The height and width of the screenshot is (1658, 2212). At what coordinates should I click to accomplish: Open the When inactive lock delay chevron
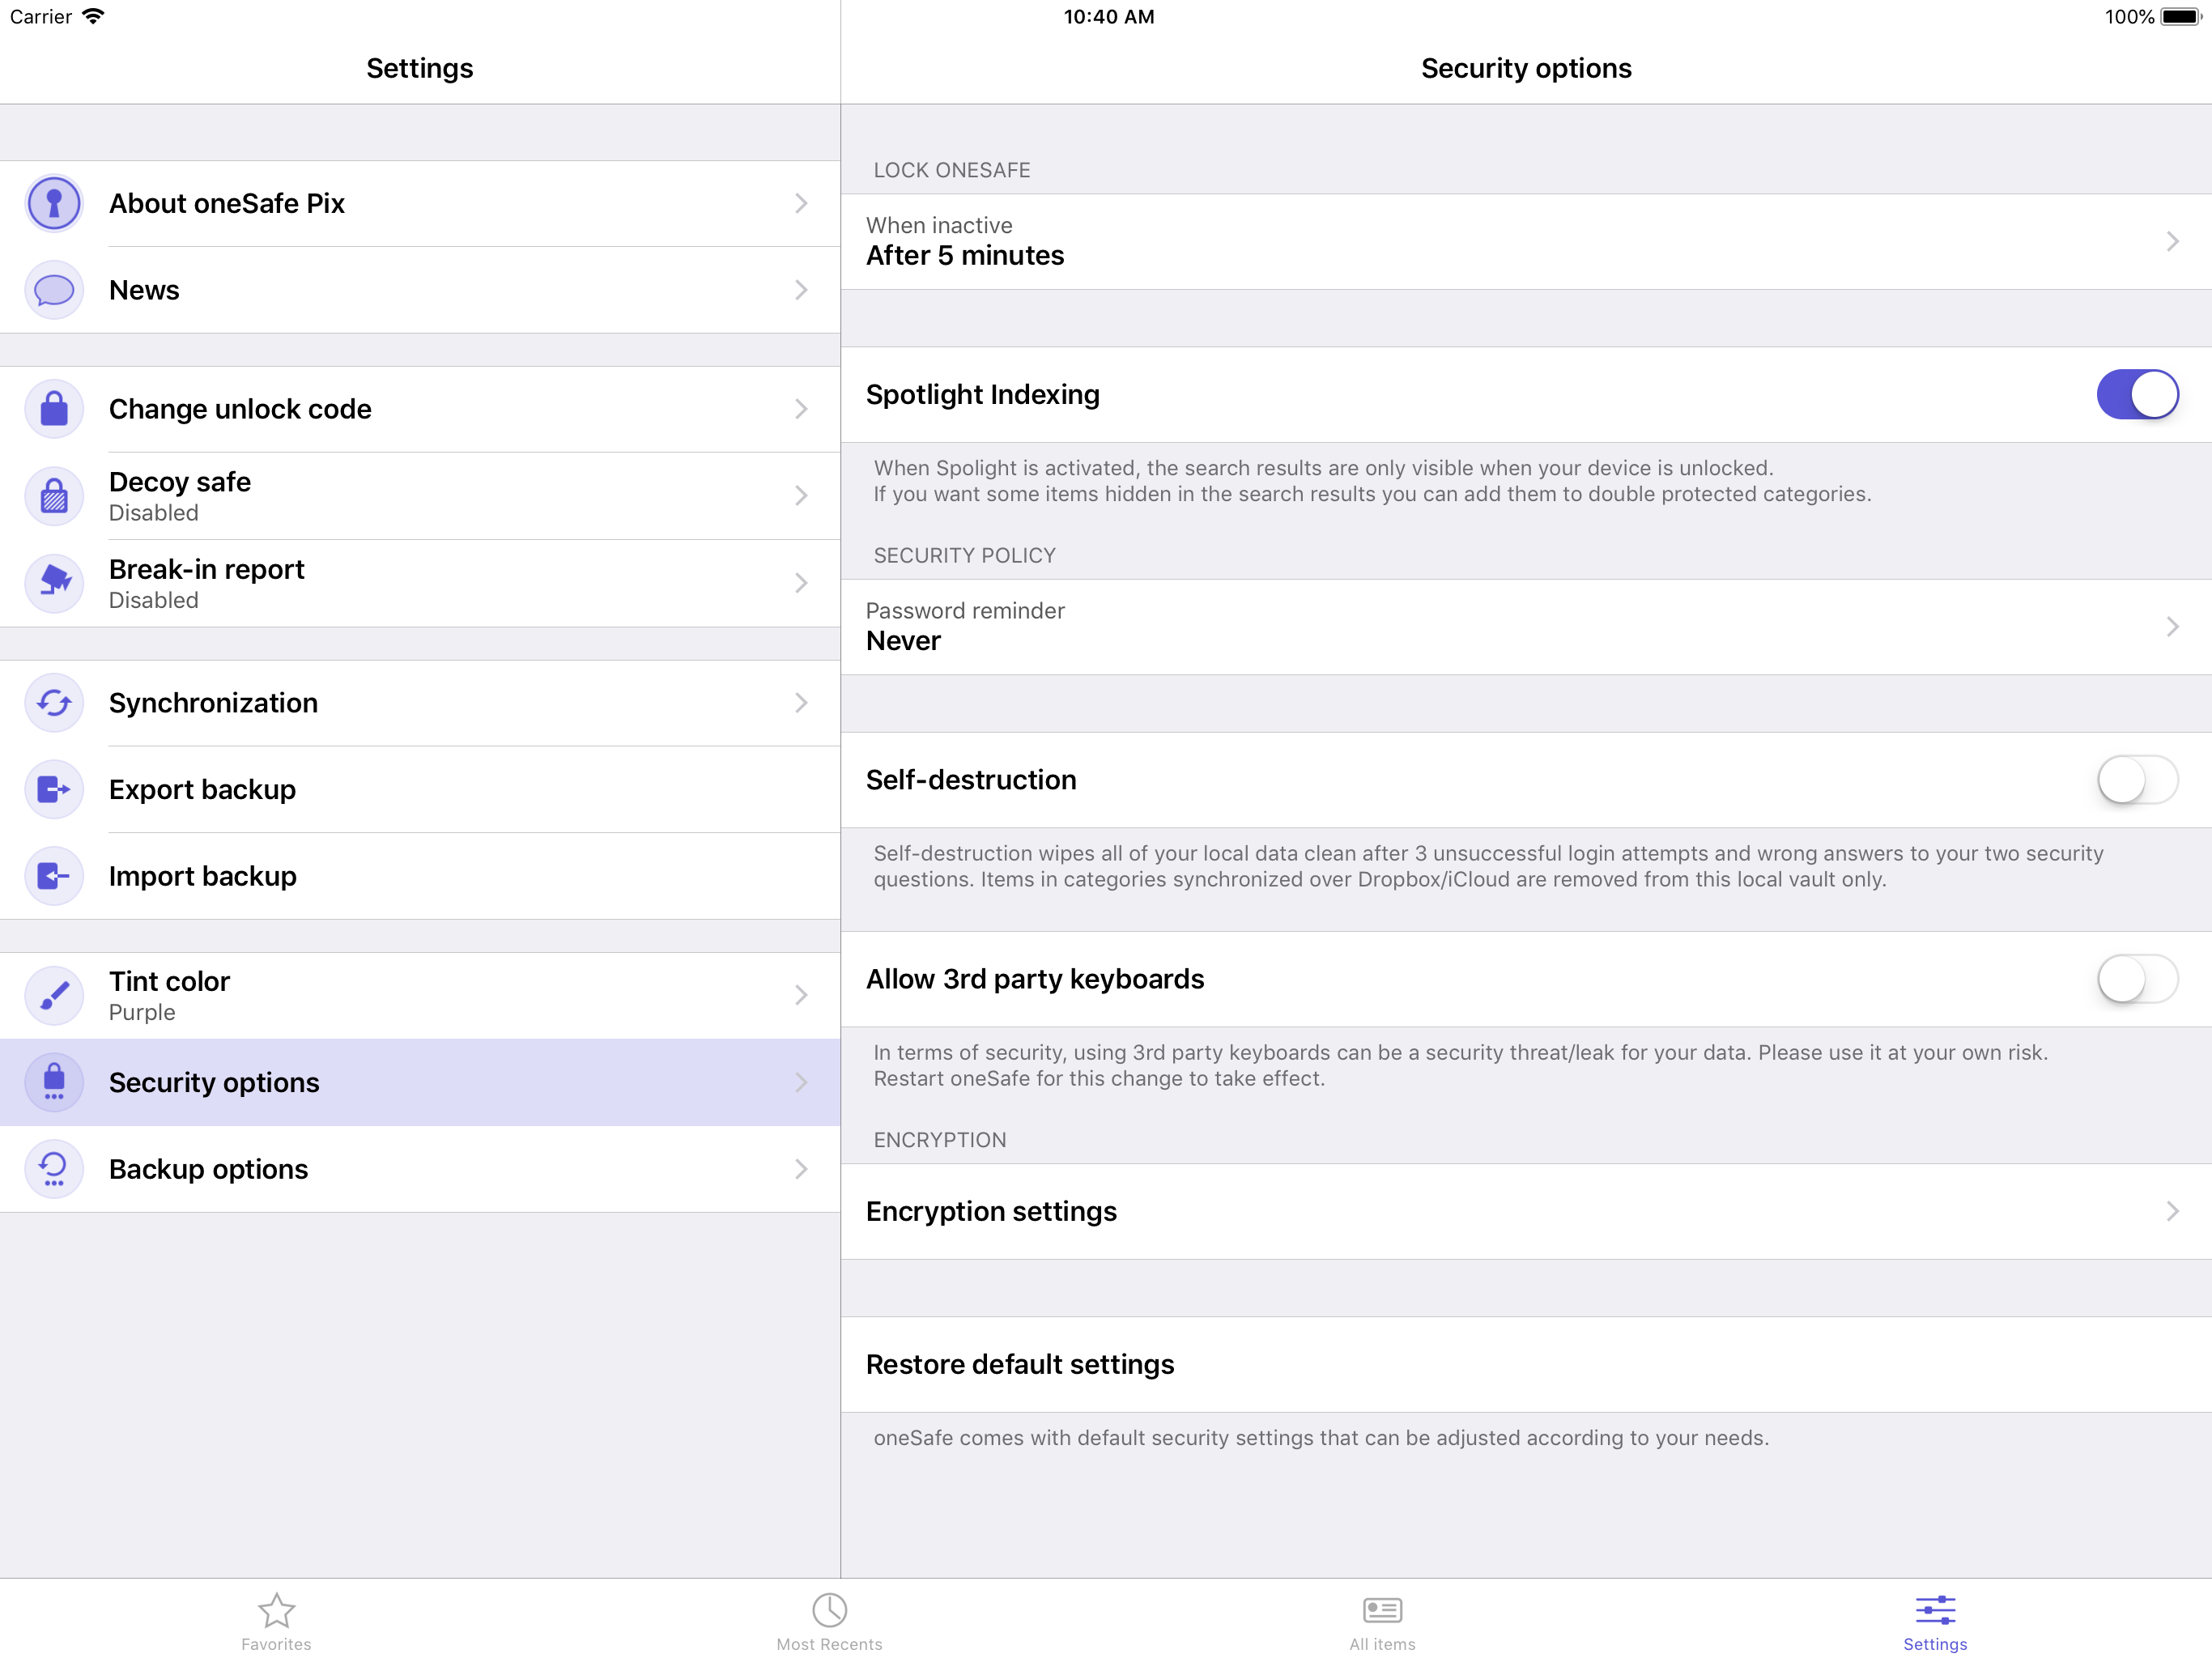2172,242
